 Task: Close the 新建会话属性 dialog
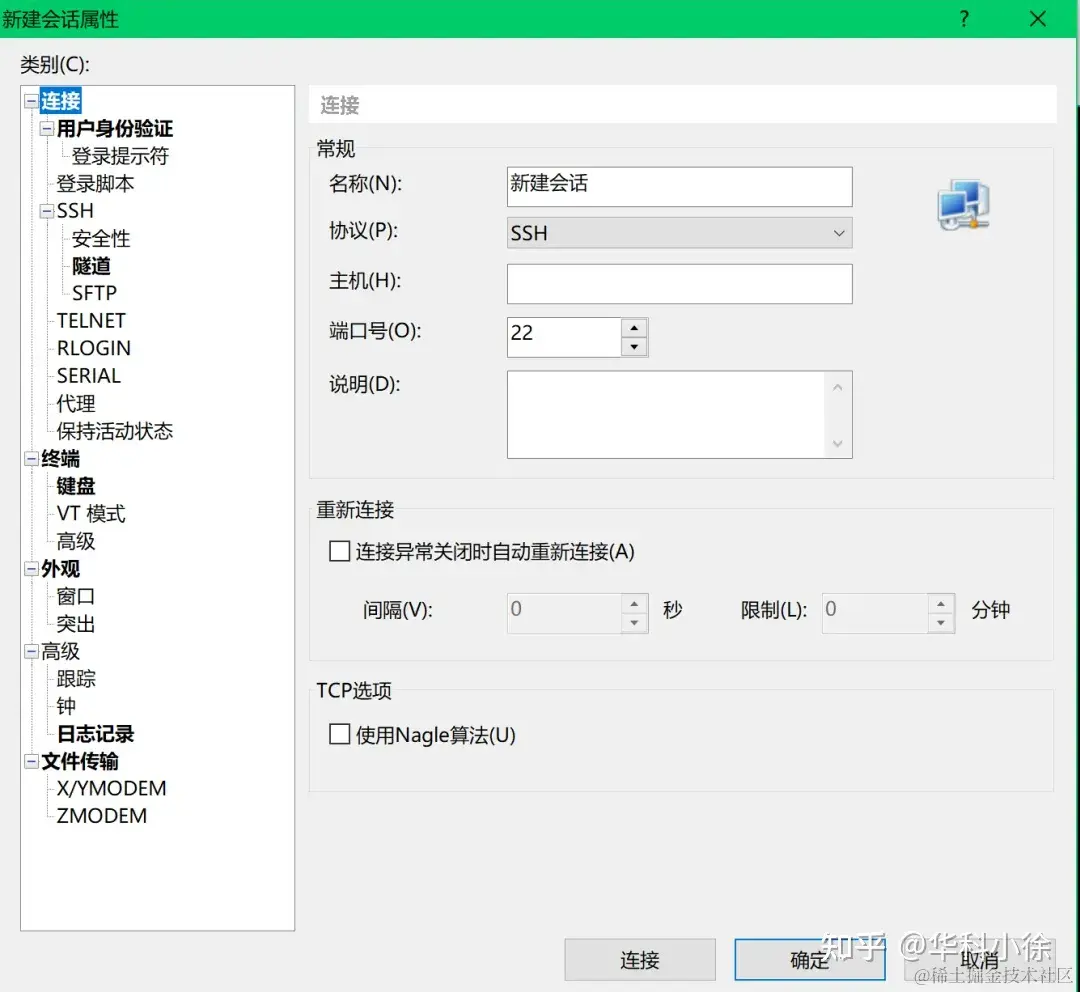click(x=1037, y=19)
